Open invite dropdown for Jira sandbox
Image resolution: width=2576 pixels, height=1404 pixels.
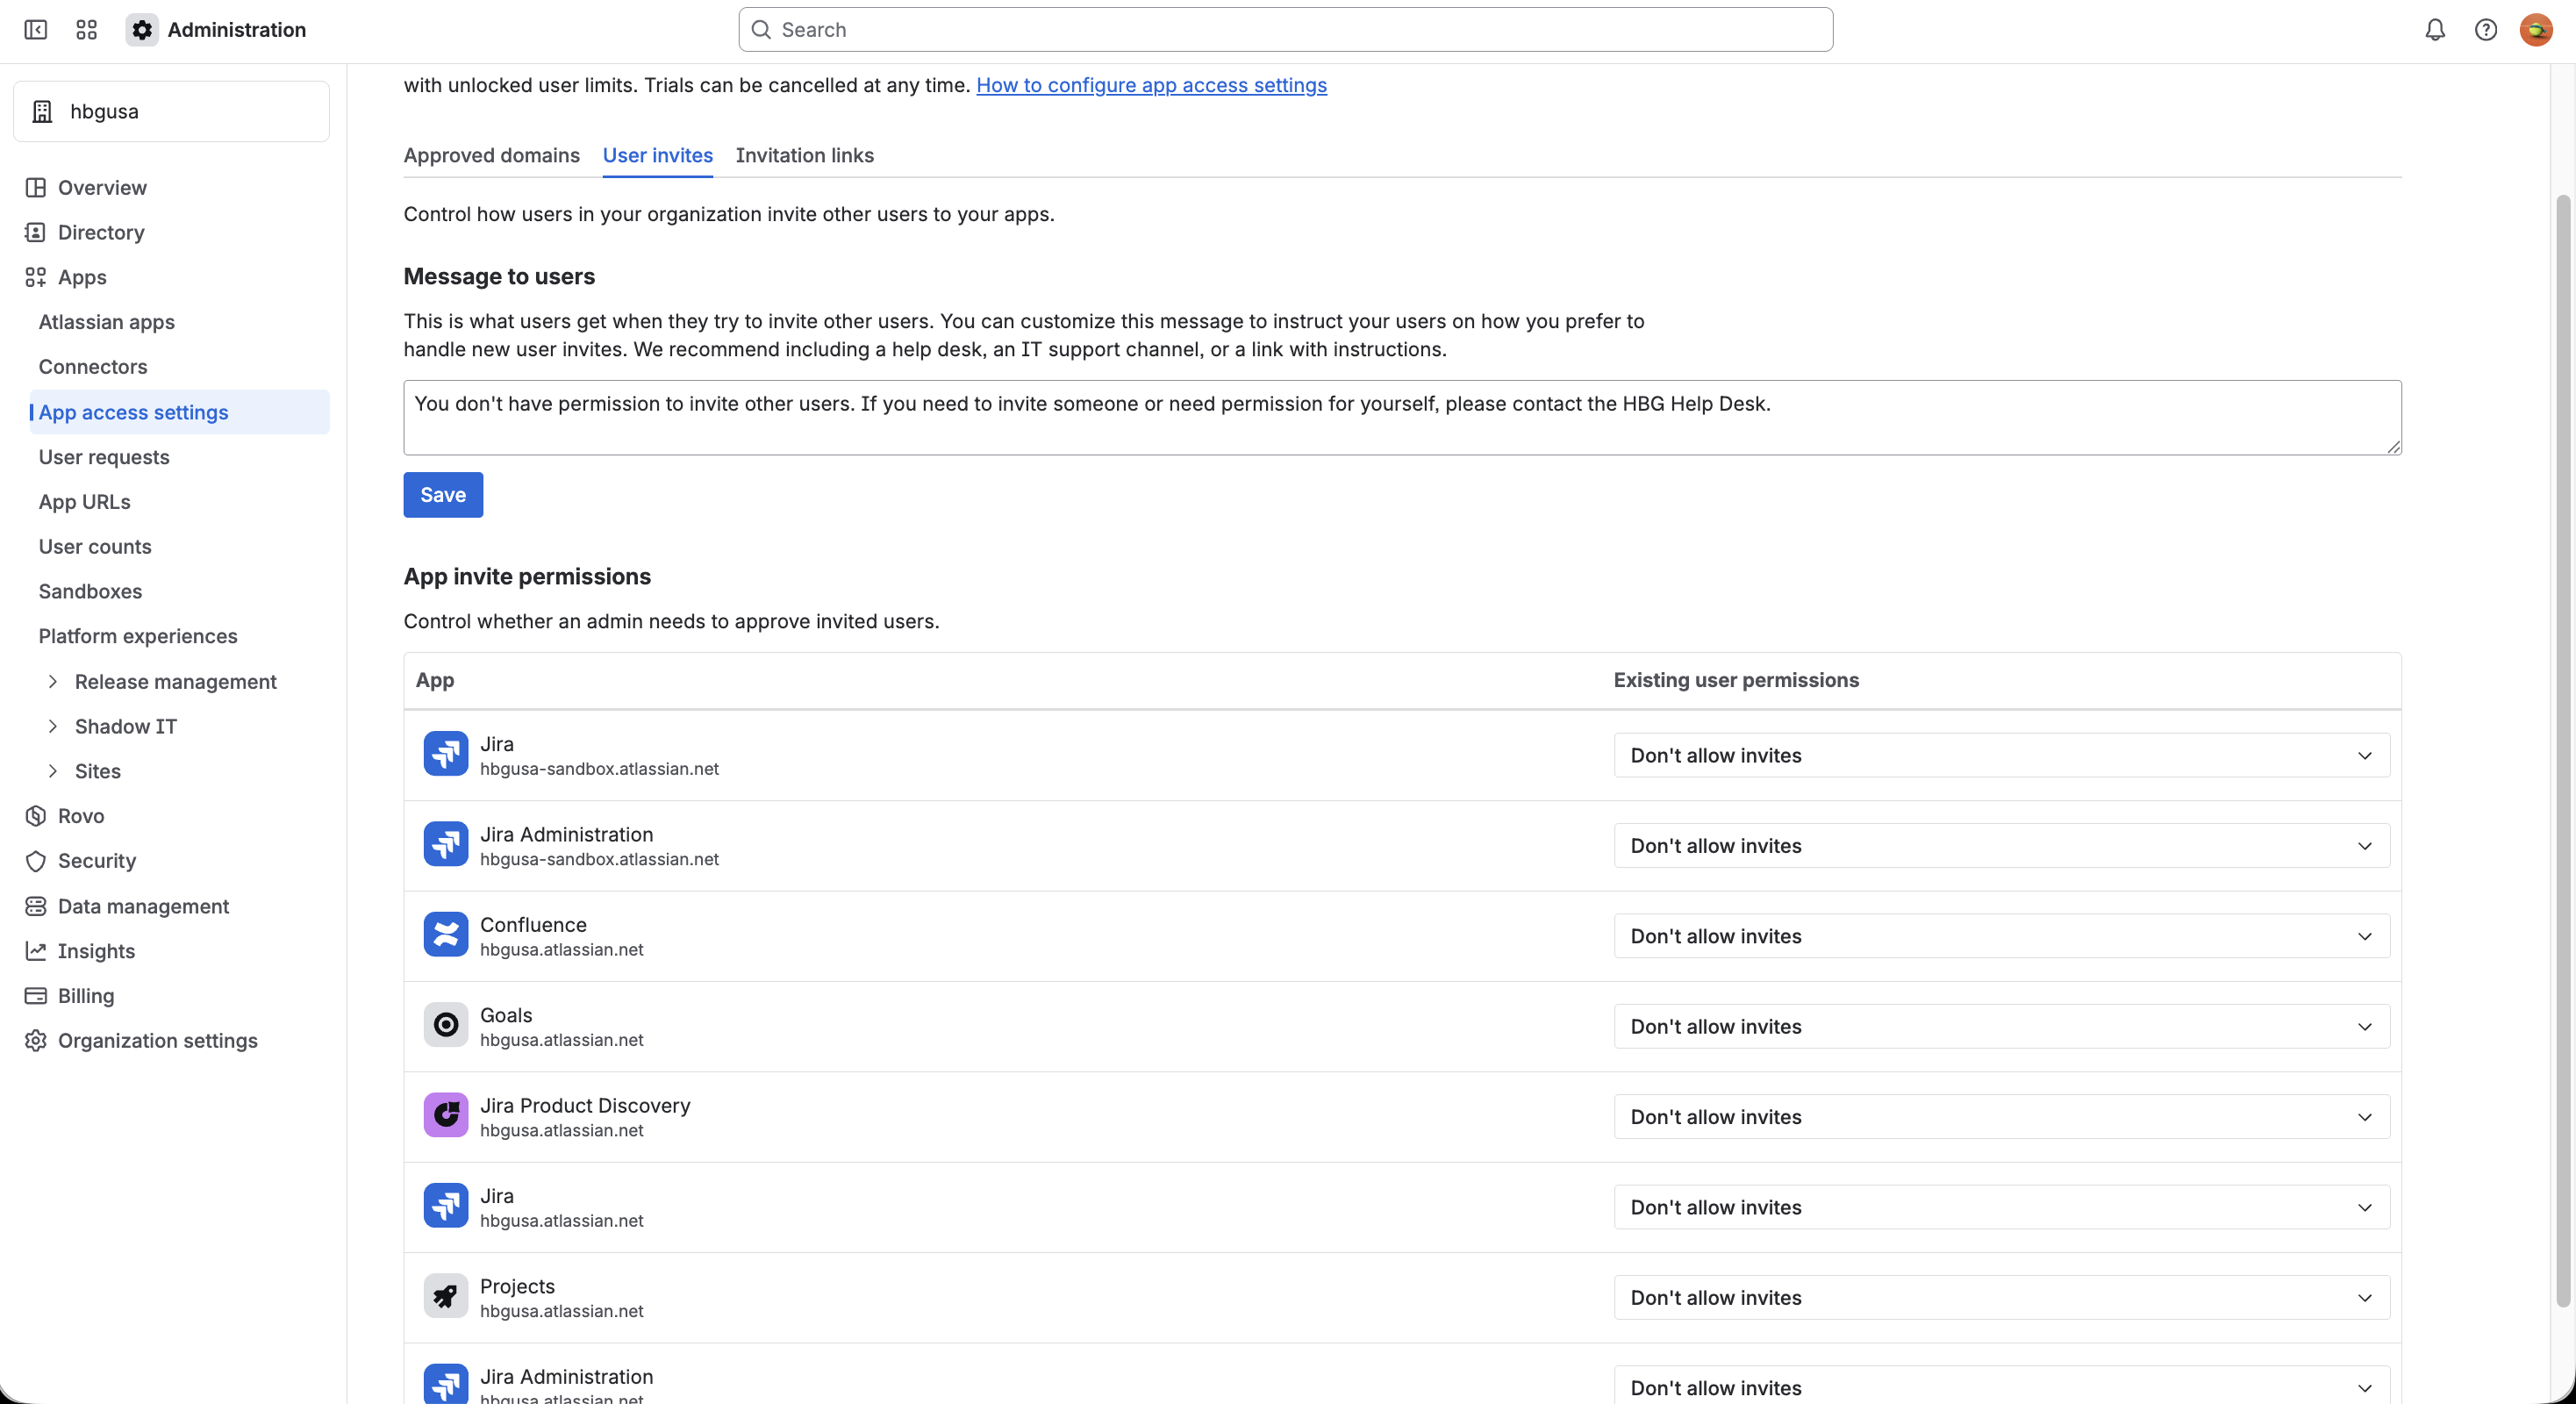[2002, 755]
